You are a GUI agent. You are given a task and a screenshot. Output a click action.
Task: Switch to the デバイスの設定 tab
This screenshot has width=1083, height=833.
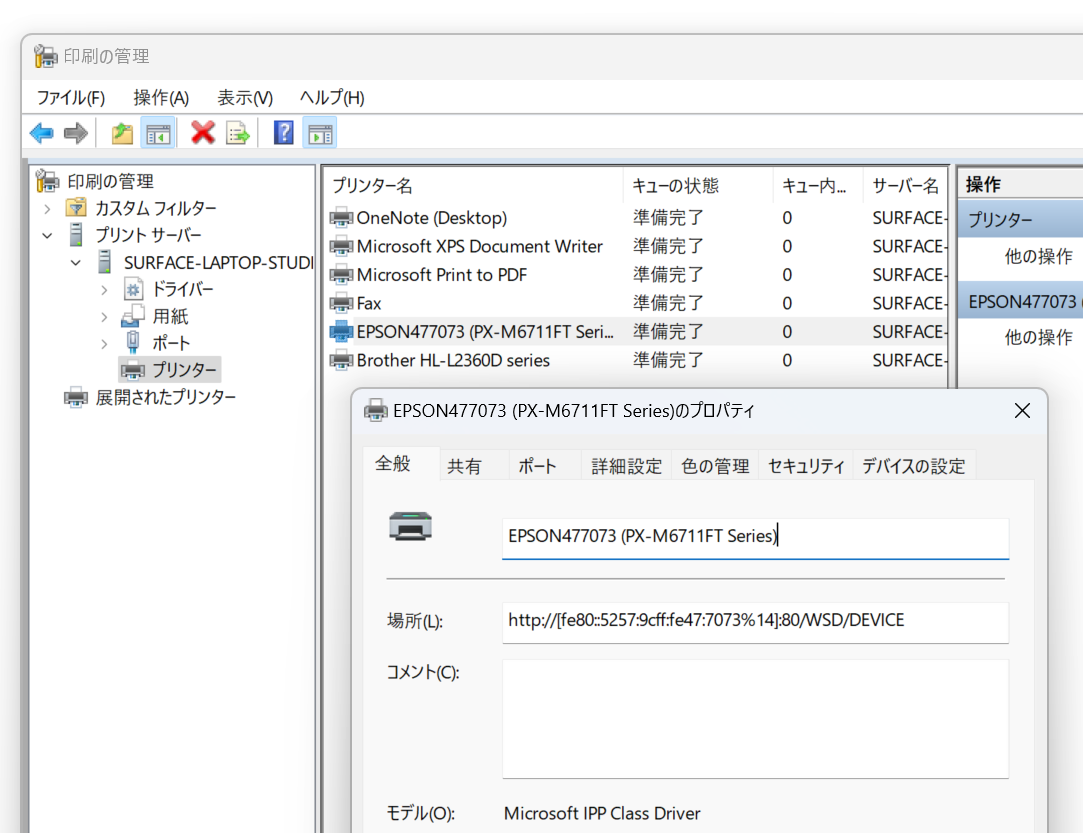coord(912,464)
